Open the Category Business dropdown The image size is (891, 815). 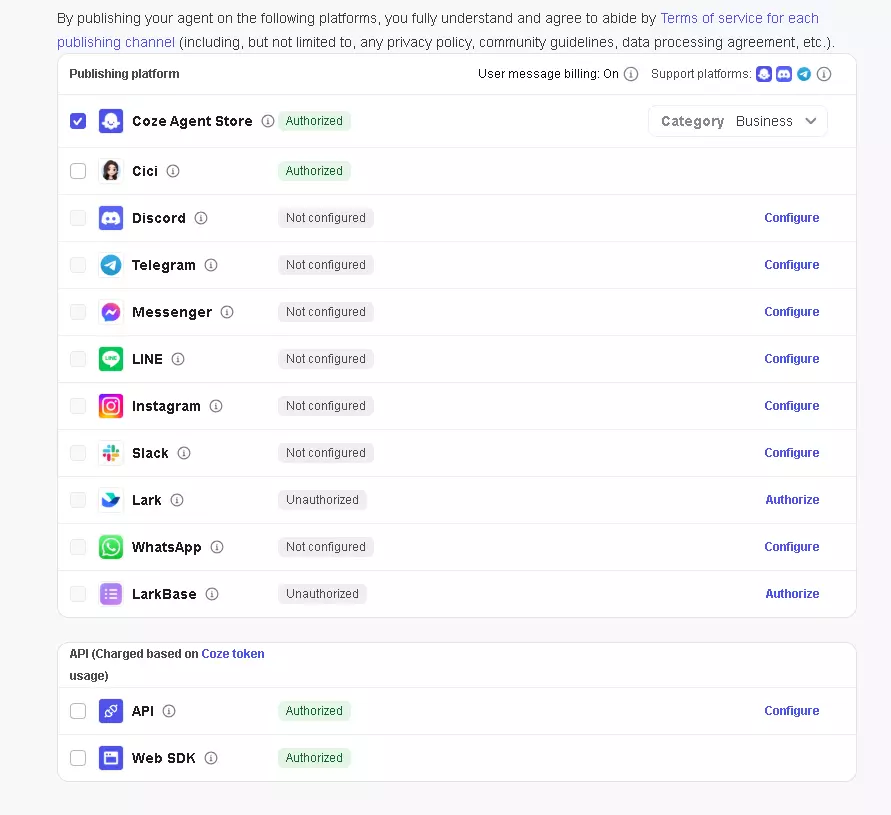[x=738, y=121]
